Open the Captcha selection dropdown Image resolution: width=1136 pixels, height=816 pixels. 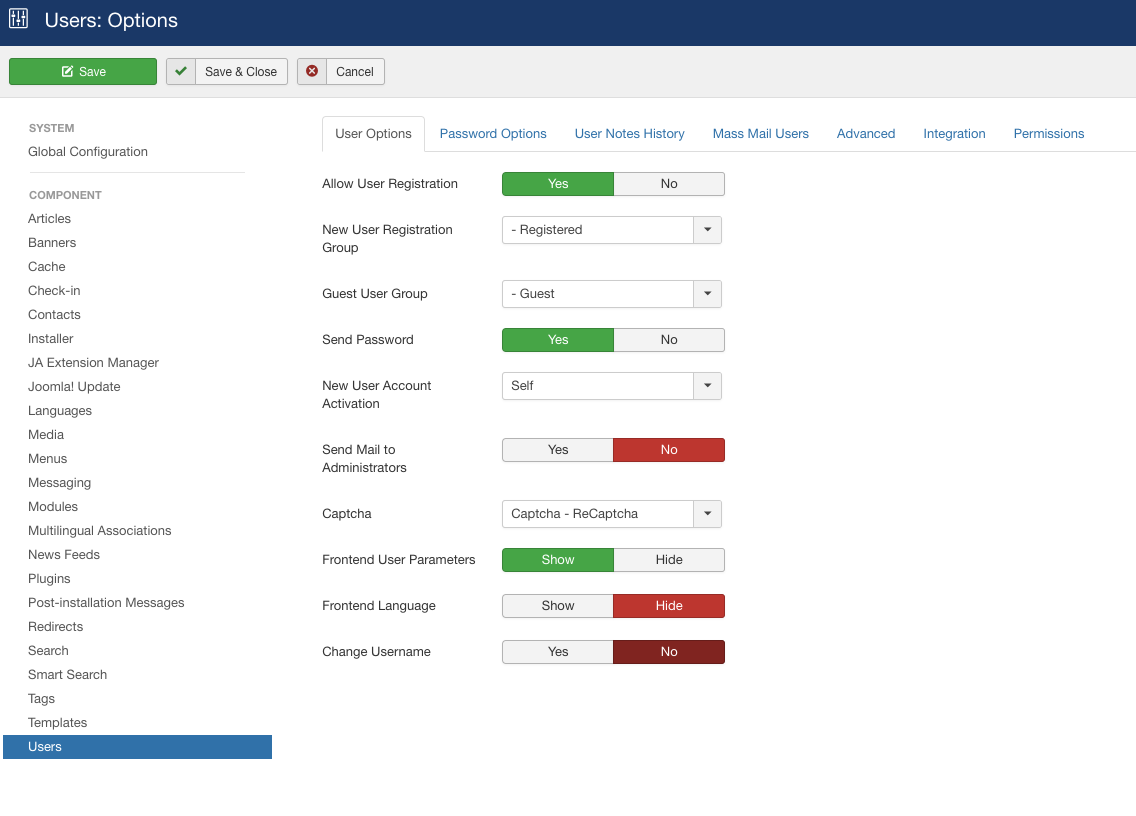point(611,514)
